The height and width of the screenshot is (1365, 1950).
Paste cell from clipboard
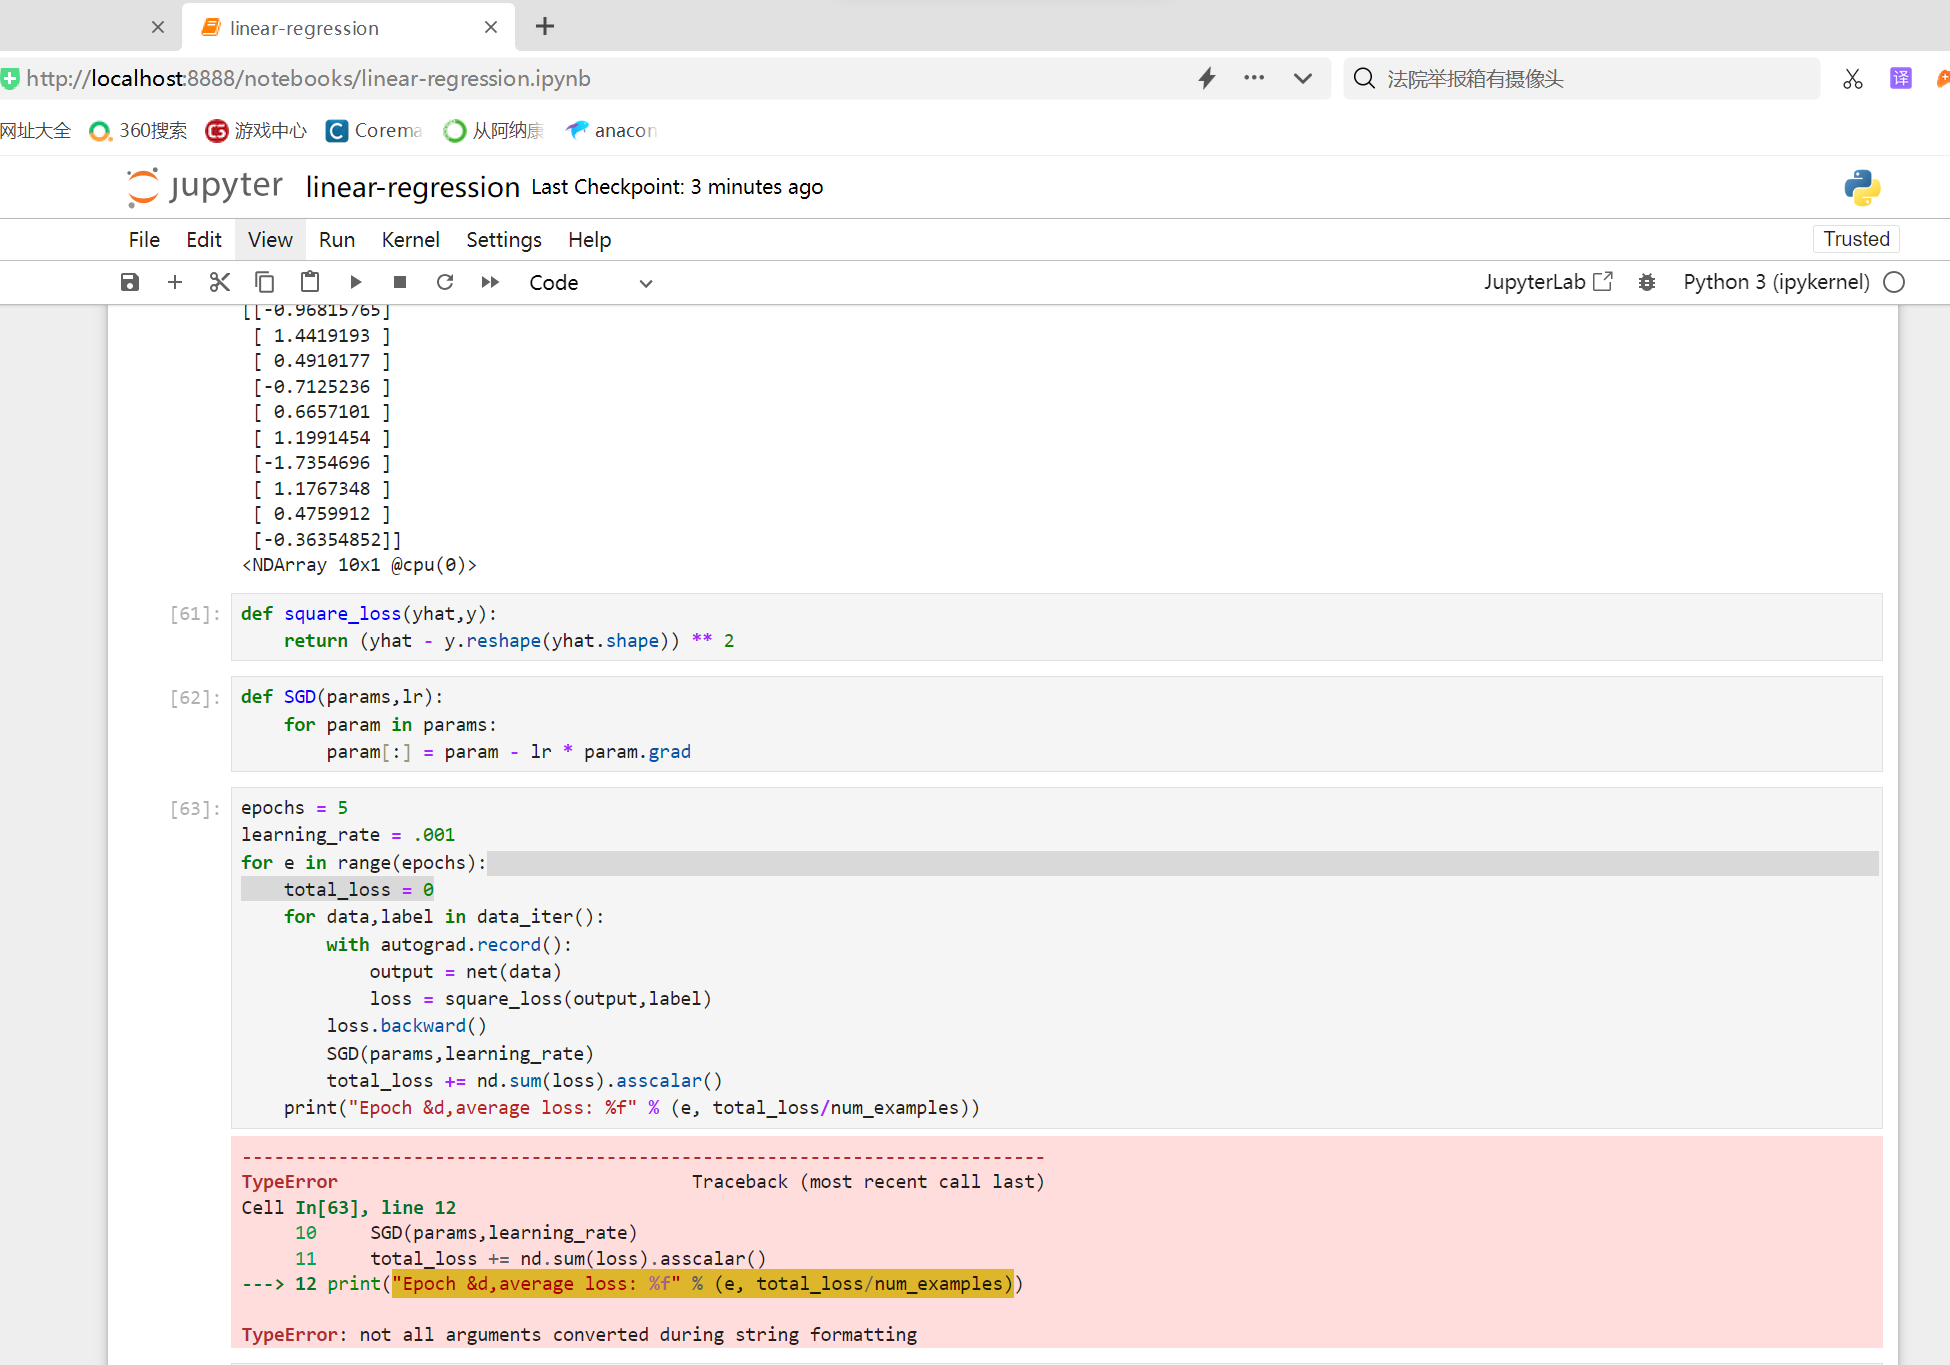(x=310, y=282)
